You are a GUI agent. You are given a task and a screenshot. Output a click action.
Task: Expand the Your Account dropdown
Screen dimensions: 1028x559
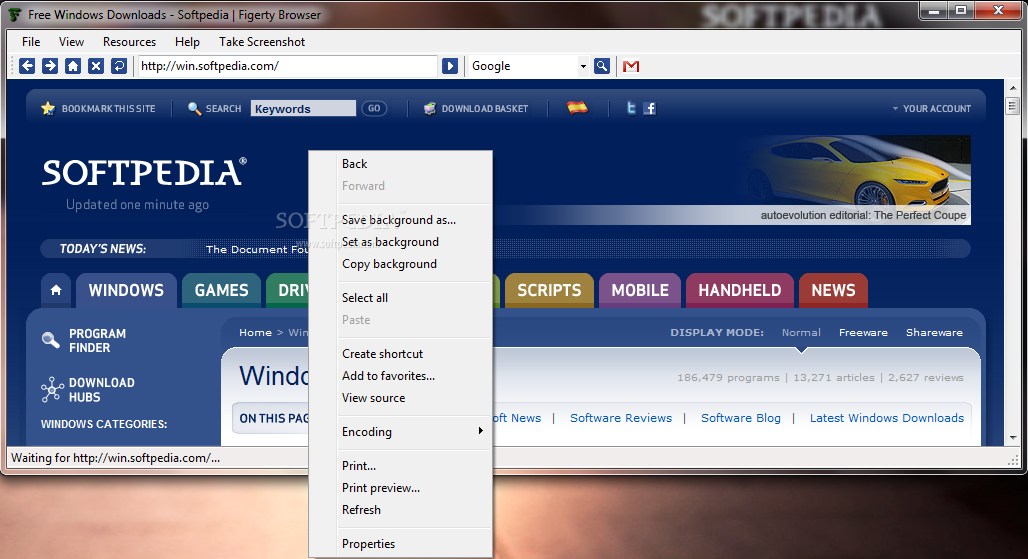pos(931,108)
